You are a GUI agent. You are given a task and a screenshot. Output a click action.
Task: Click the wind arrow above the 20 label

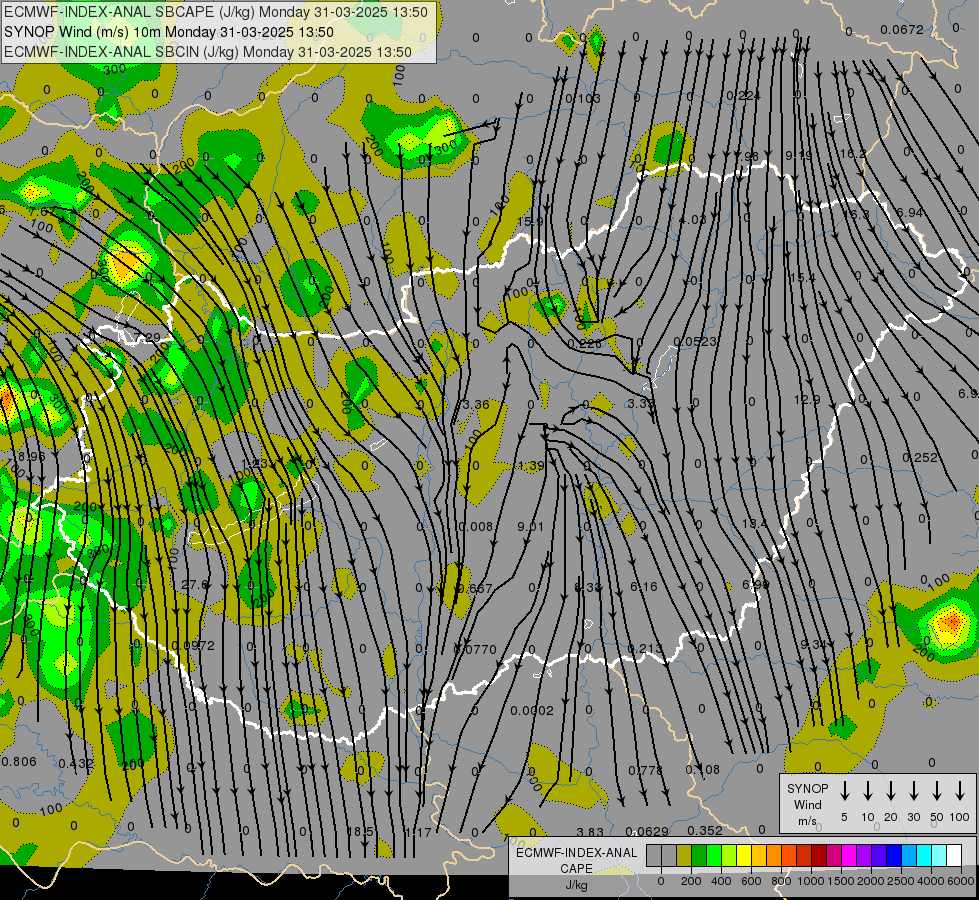(891, 790)
